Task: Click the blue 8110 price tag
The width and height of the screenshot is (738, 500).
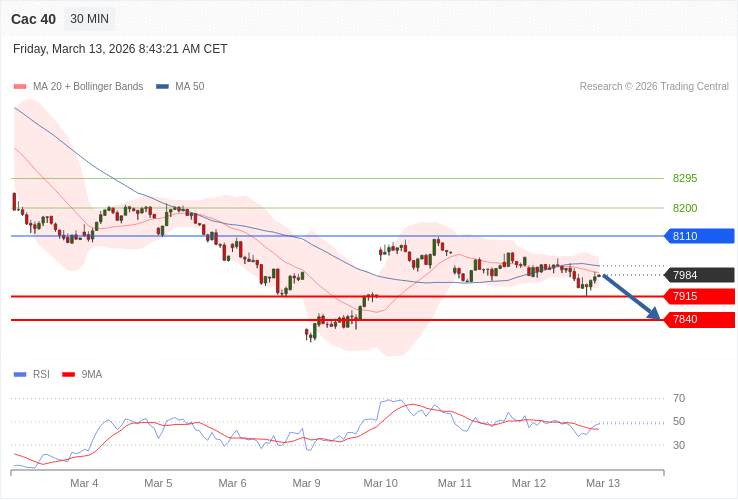Action: click(x=699, y=236)
